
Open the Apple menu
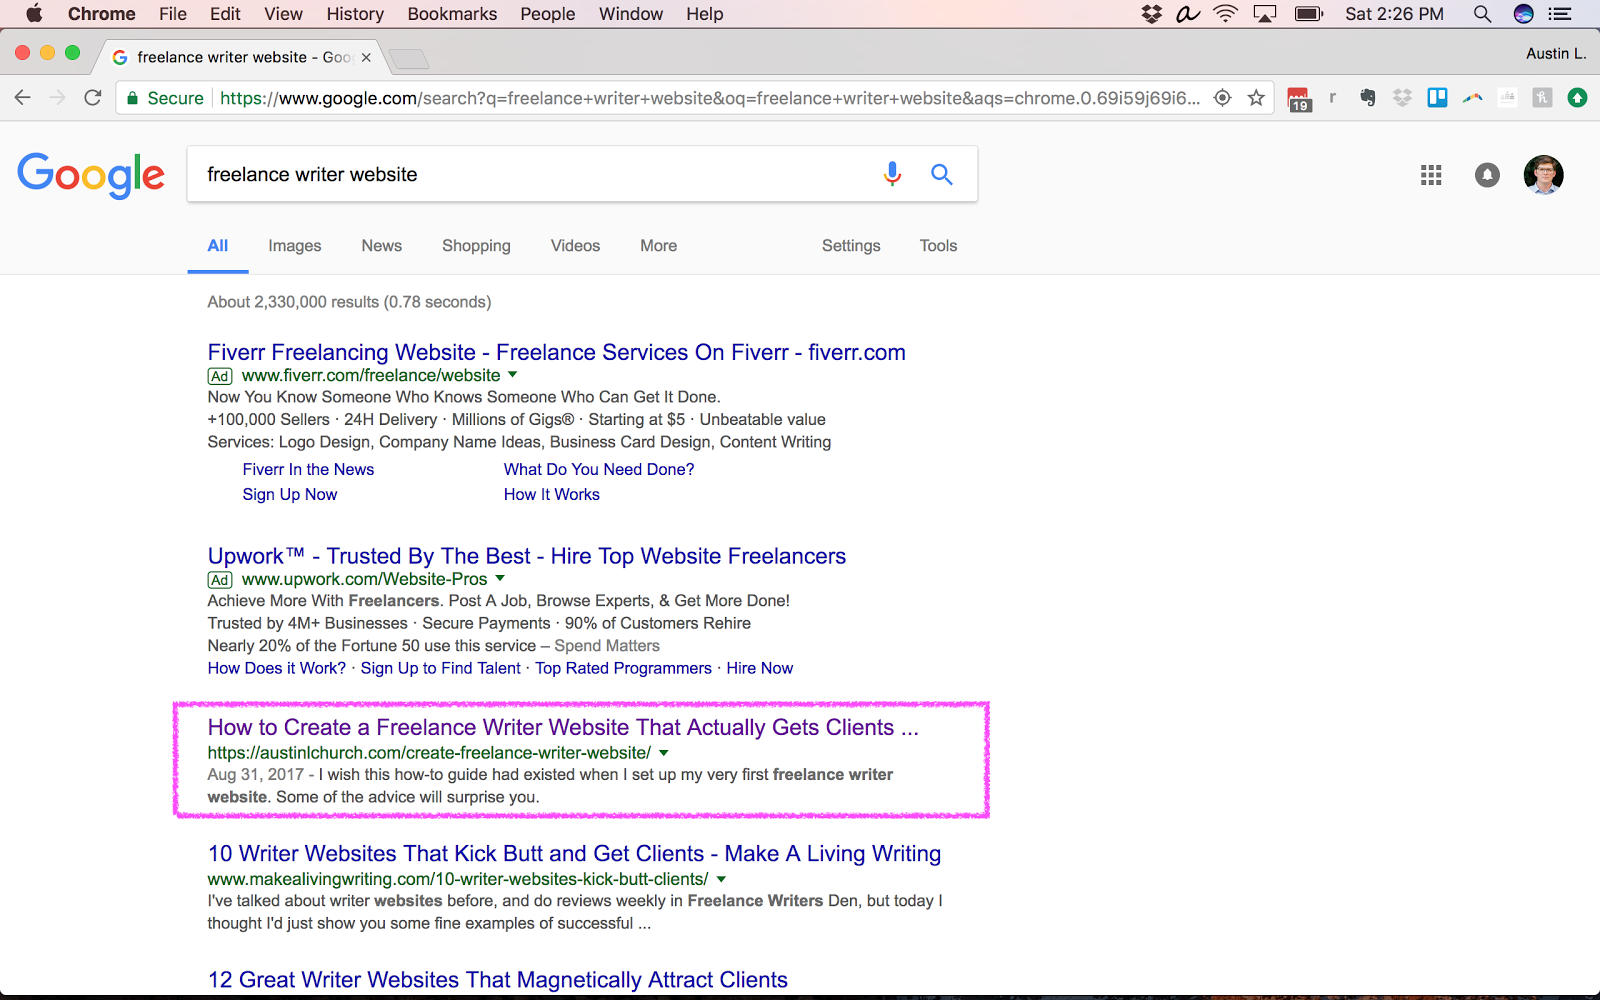coord(34,14)
